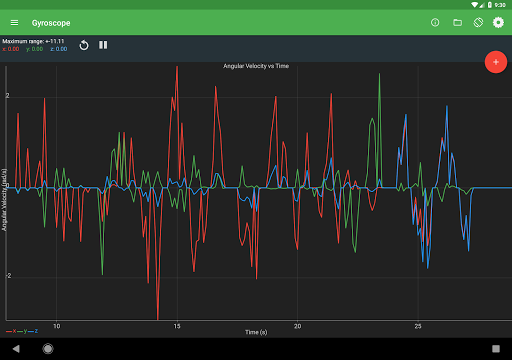Open settings gear icon
The width and height of the screenshot is (512, 360).
pos(498,23)
